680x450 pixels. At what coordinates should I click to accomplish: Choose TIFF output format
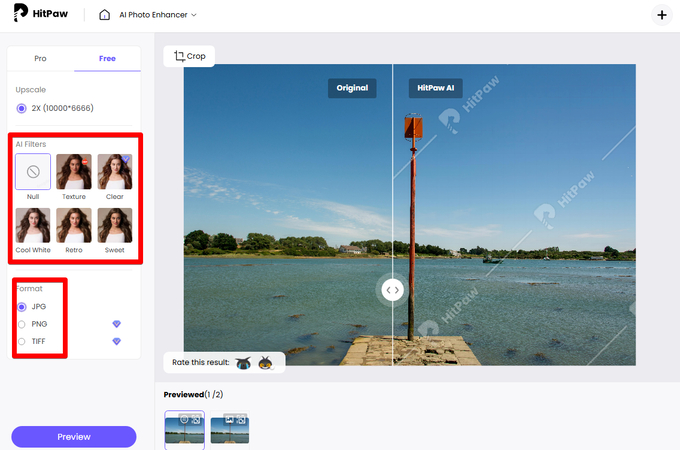coord(32,341)
